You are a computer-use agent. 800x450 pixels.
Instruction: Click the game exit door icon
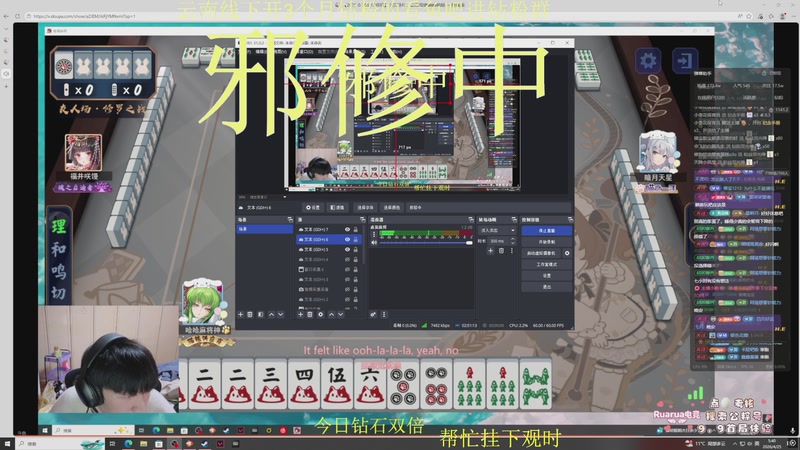pos(685,61)
